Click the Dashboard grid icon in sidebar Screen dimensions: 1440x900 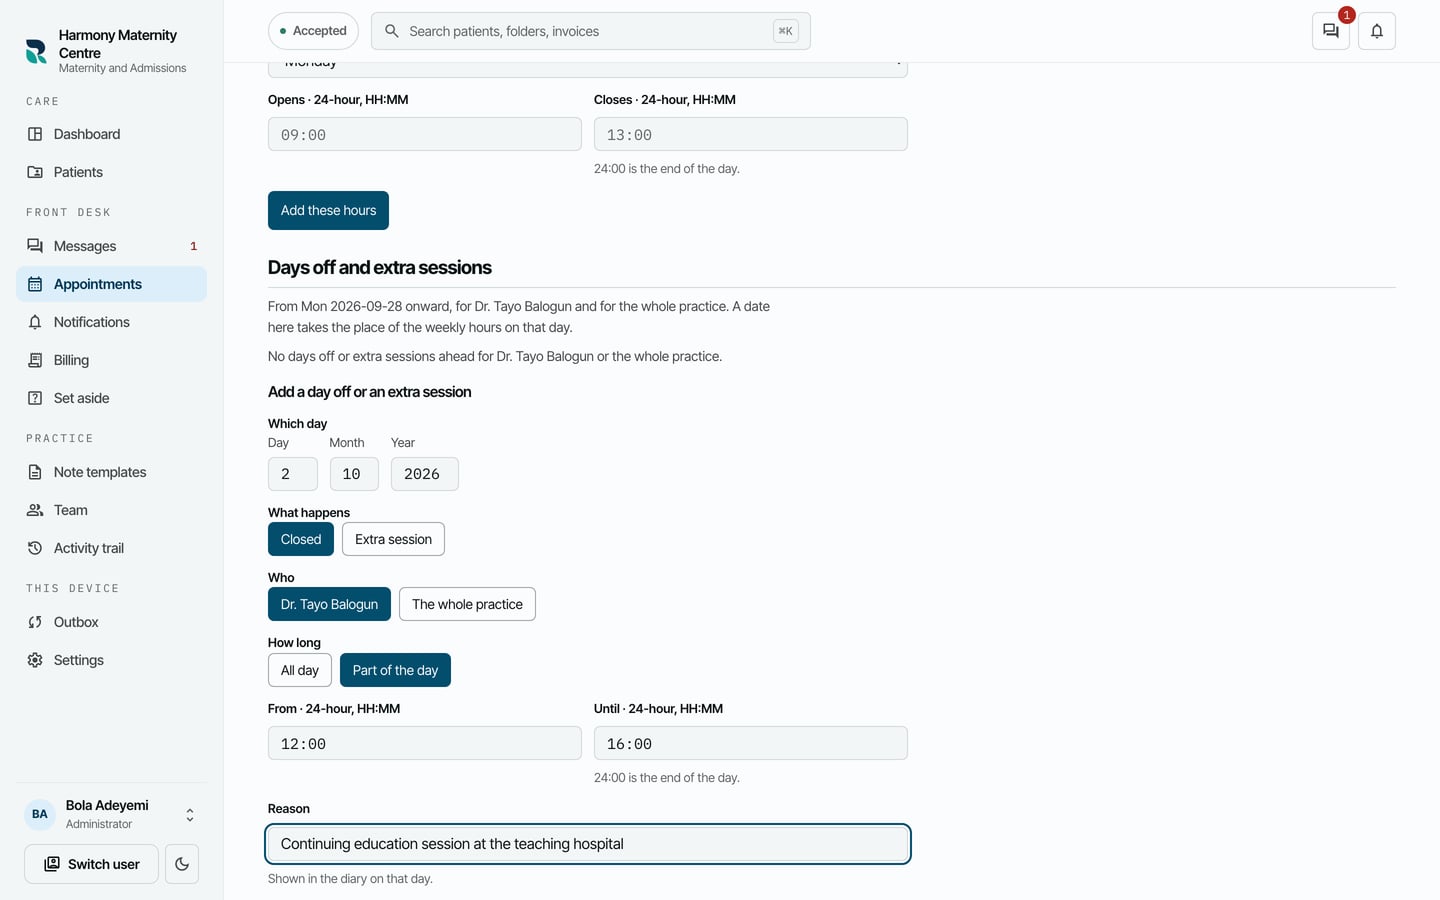coord(35,134)
